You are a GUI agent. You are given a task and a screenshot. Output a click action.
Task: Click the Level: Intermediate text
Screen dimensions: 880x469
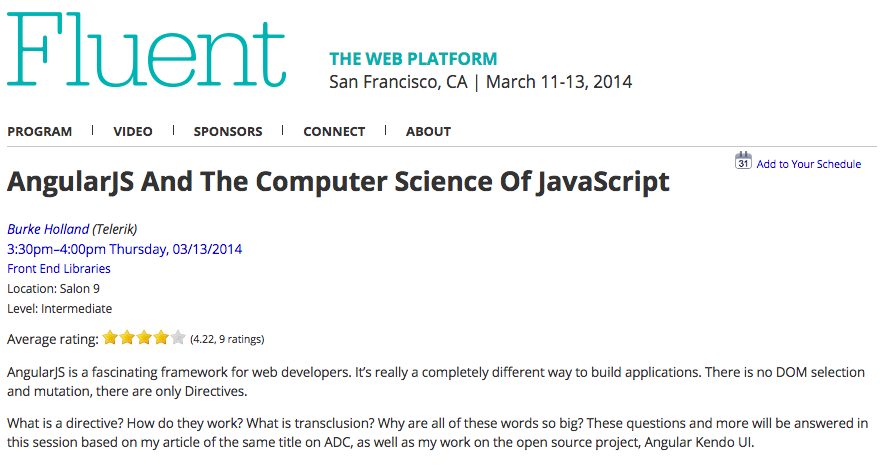[59, 309]
